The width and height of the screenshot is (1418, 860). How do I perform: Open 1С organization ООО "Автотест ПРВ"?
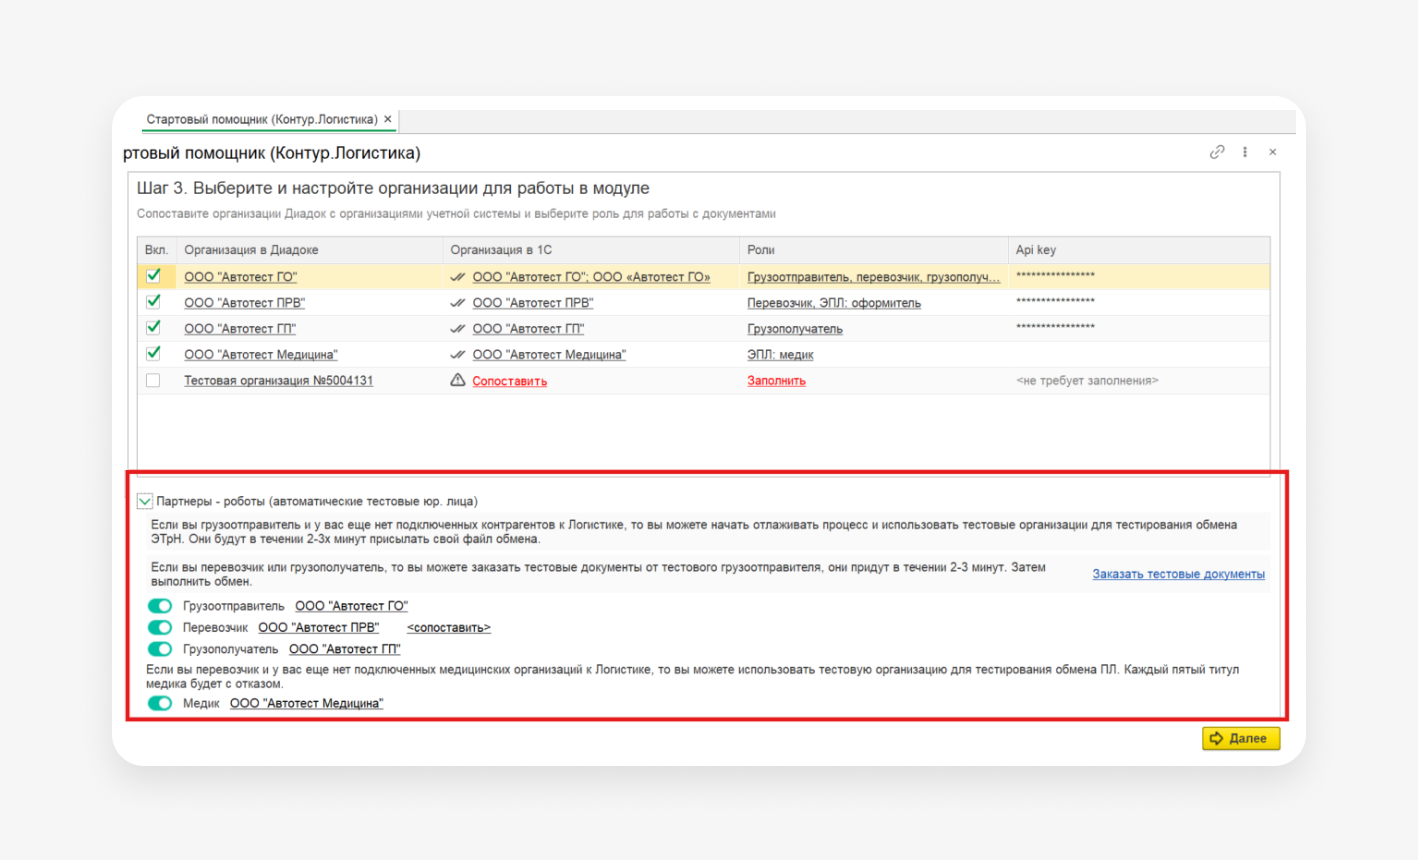(x=533, y=303)
